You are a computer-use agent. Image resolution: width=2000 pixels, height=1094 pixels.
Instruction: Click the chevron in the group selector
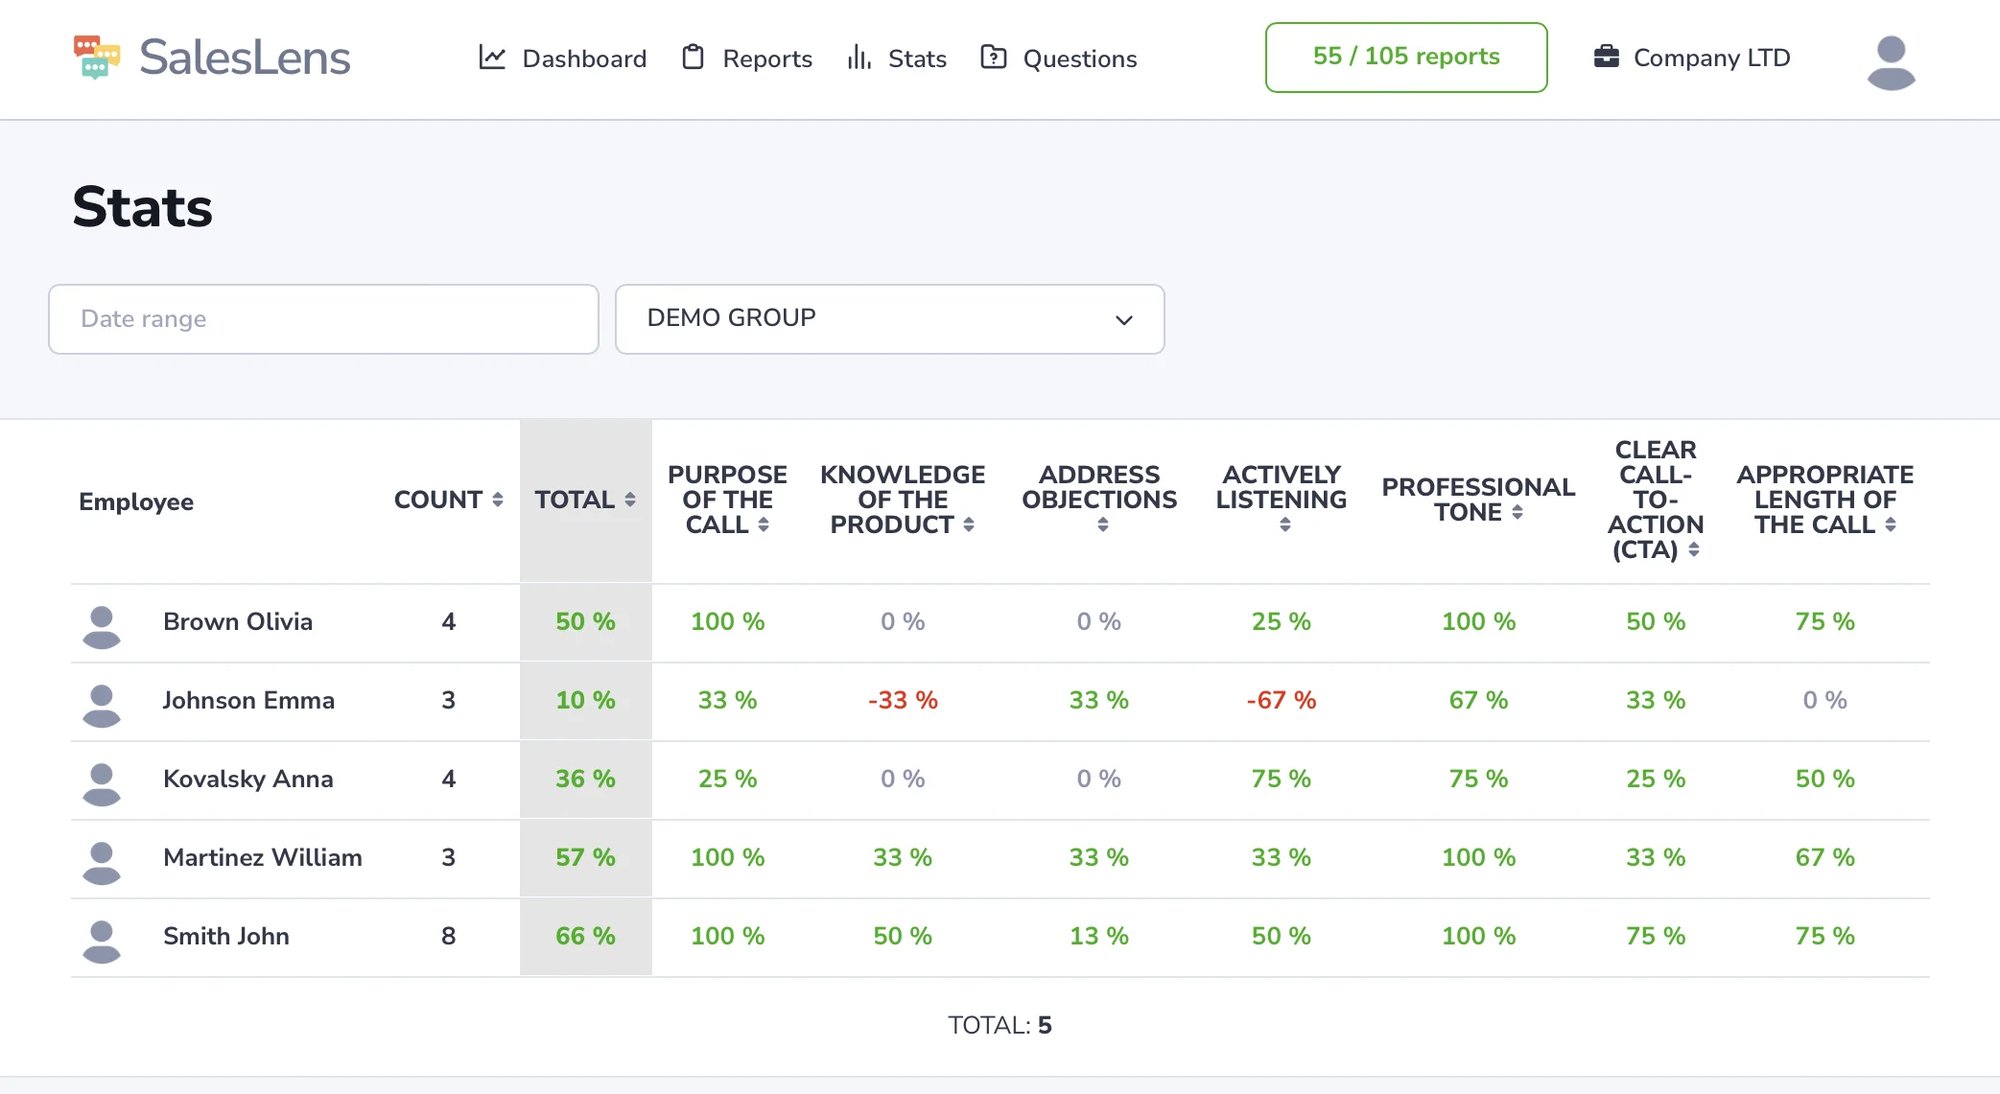point(1124,320)
